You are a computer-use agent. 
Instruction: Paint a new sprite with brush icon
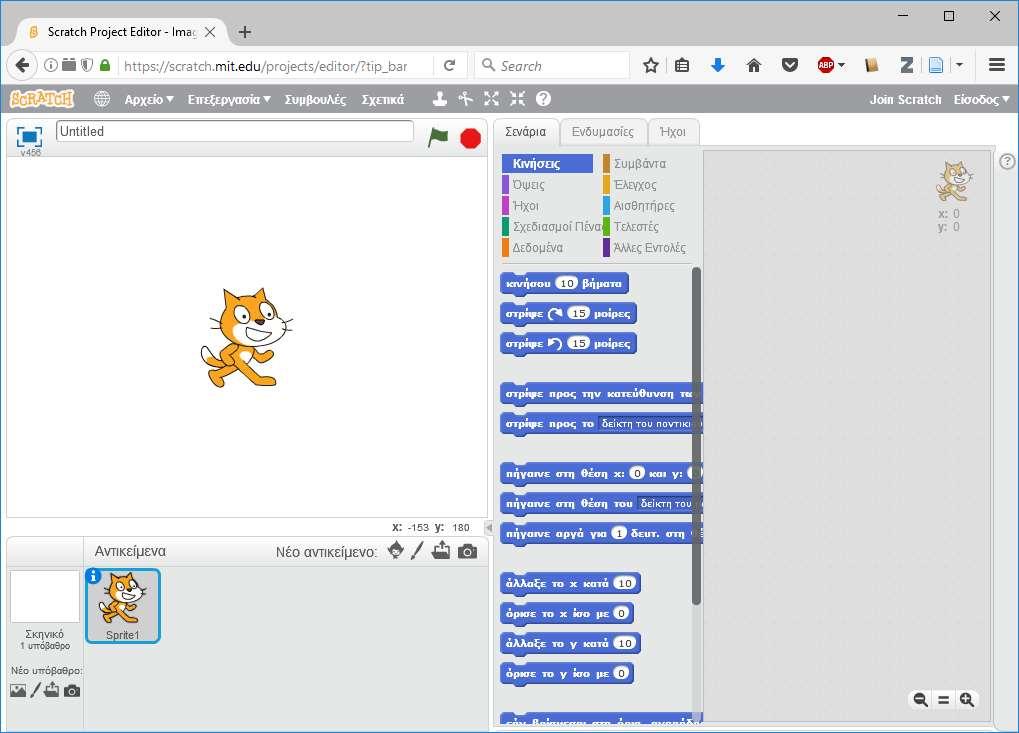(x=417, y=550)
